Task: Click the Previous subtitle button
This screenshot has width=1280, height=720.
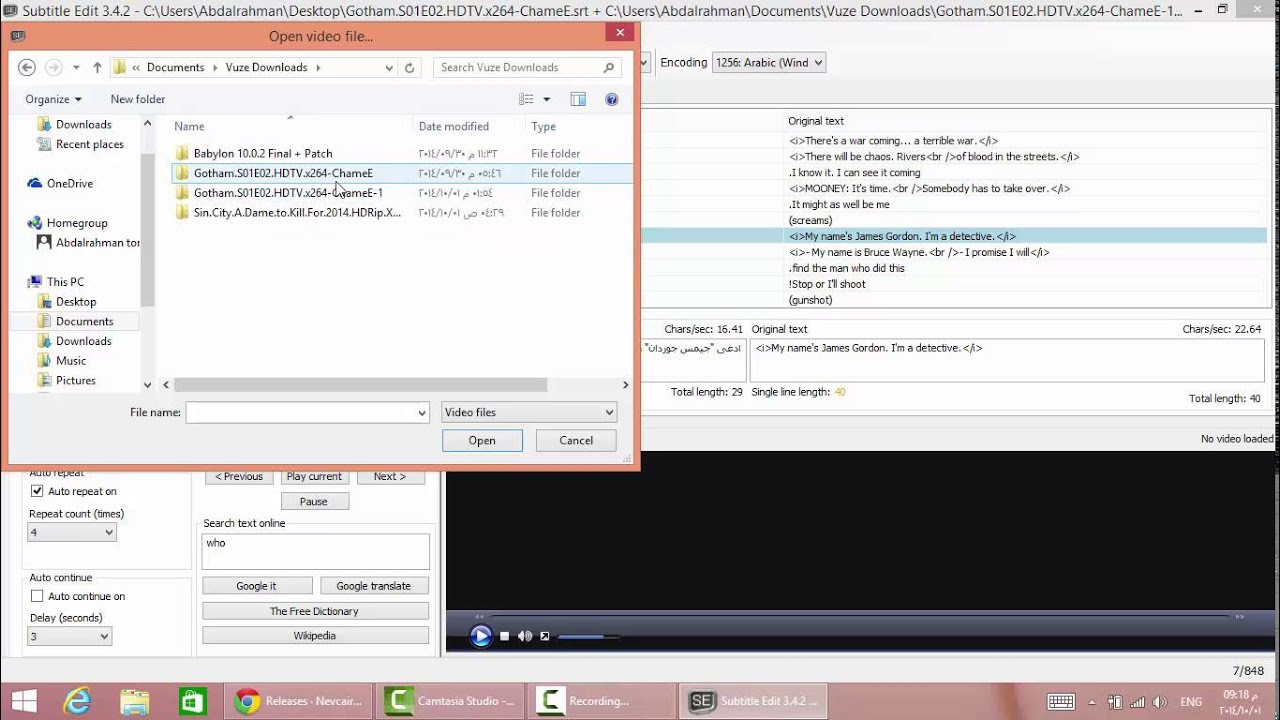Action: pyautogui.click(x=240, y=476)
